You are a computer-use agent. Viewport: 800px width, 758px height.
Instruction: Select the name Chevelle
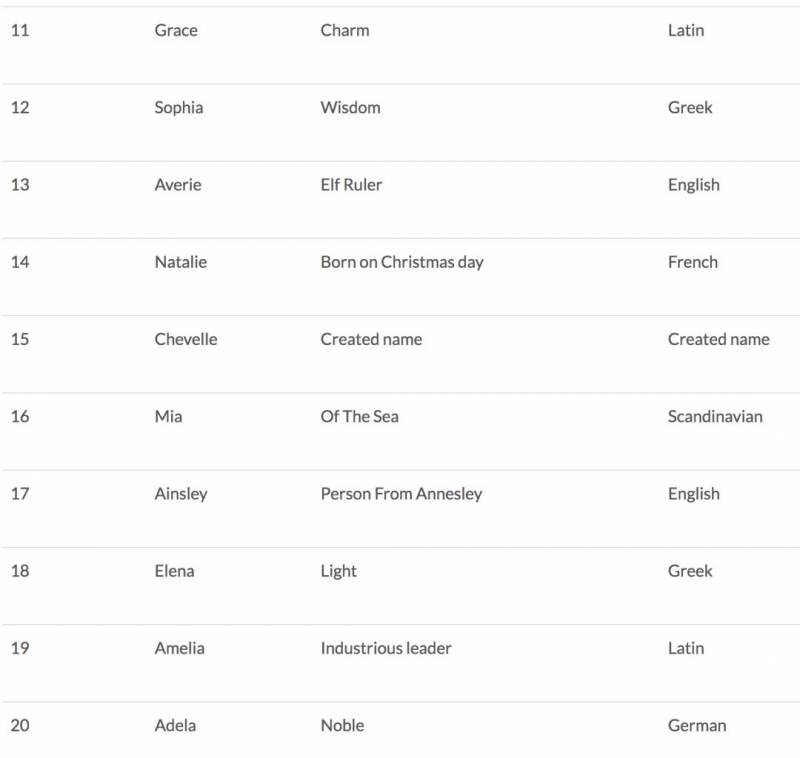[185, 339]
